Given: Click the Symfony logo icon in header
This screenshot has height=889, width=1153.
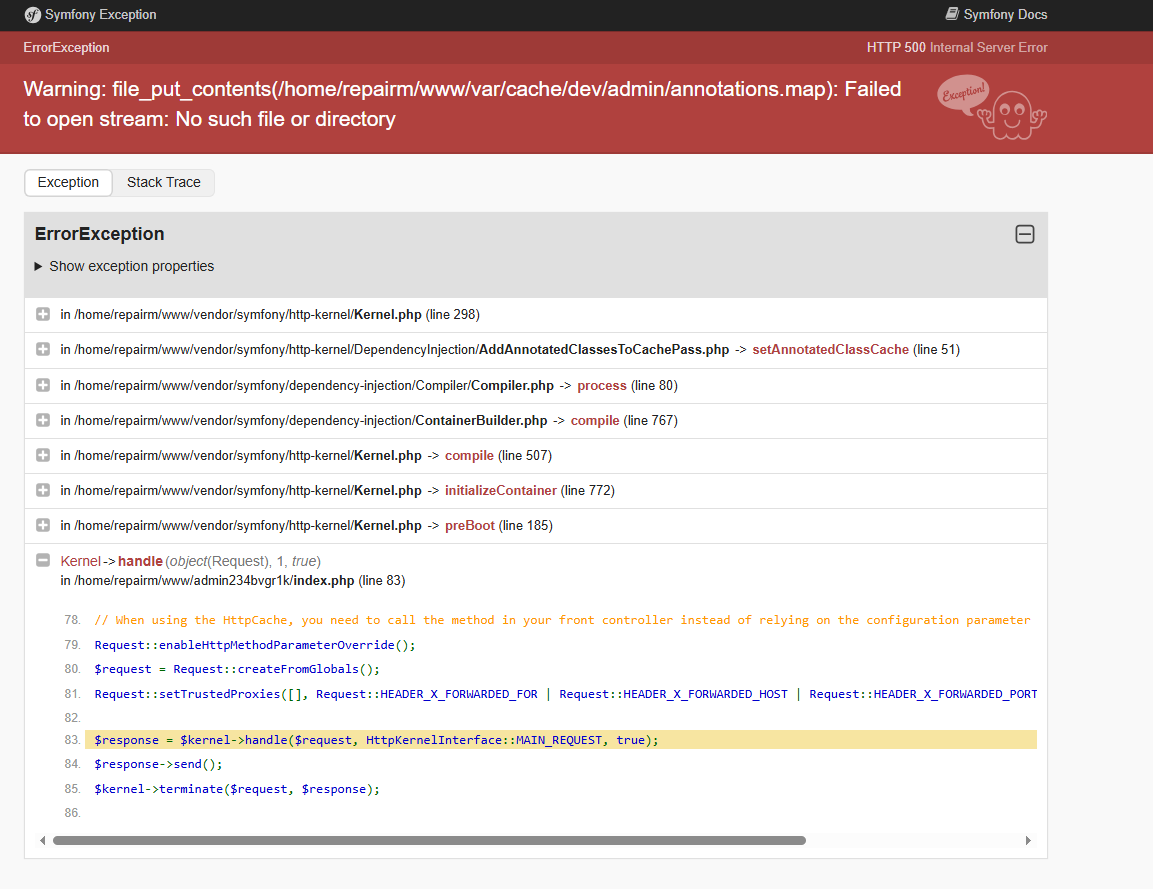Looking at the screenshot, I should (x=32, y=15).
